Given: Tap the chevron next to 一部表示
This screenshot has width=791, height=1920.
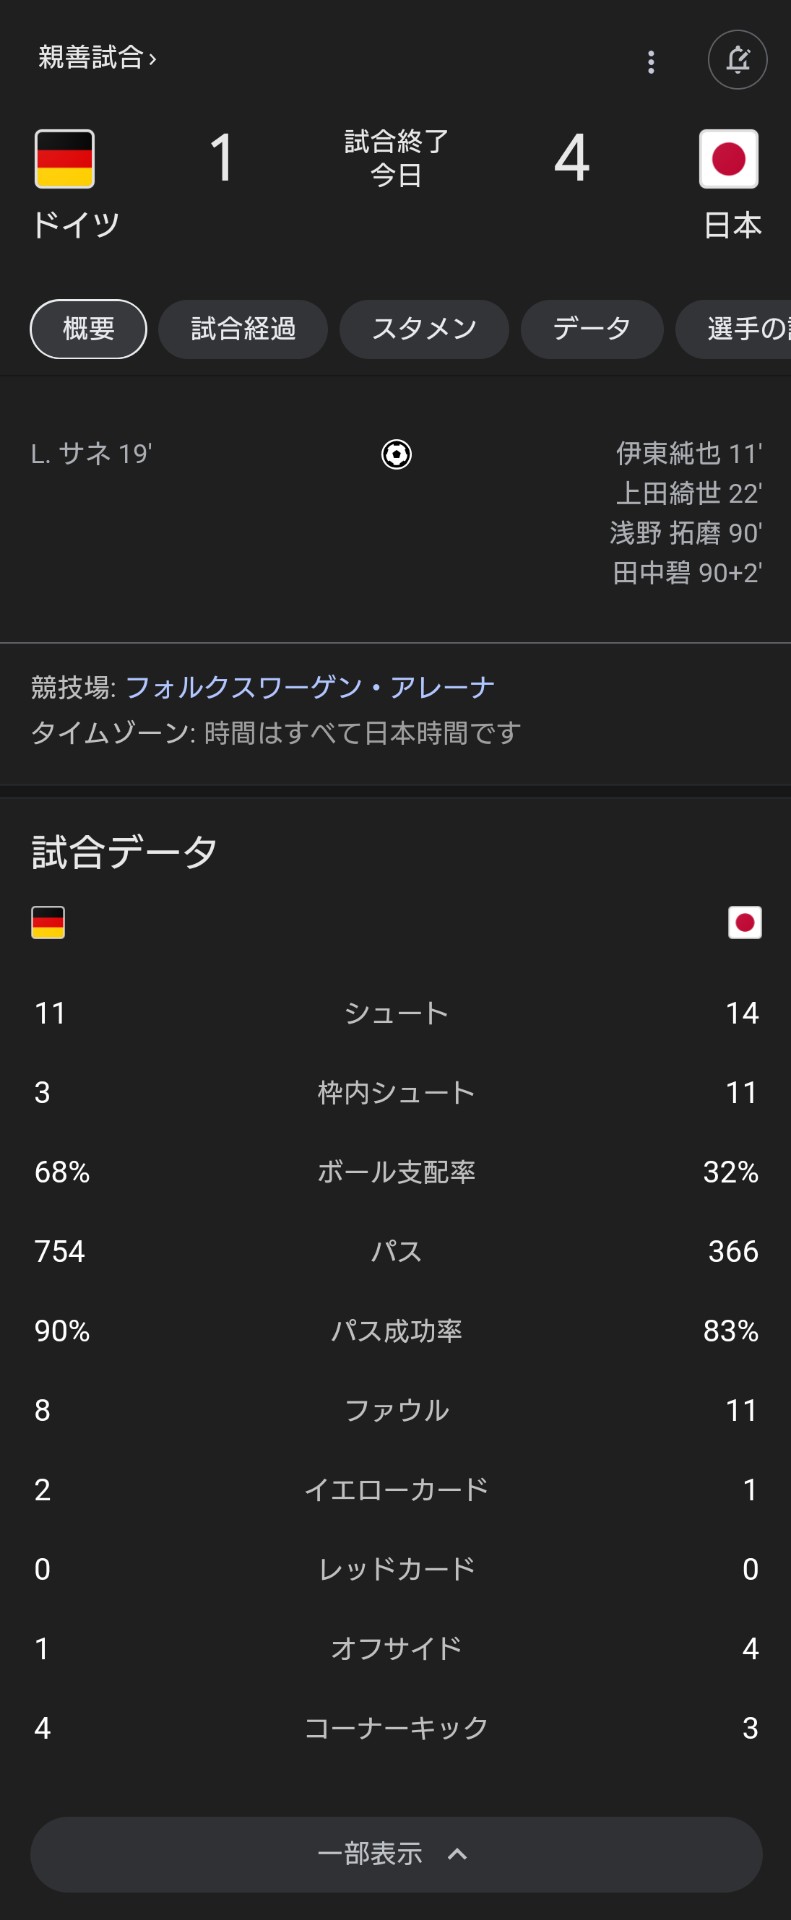Looking at the screenshot, I should (458, 1854).
